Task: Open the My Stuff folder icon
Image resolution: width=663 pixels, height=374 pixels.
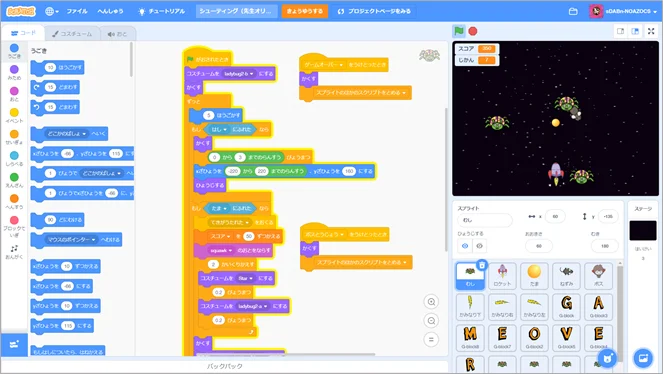Action: pyautogui.click(x=573, y=11)
